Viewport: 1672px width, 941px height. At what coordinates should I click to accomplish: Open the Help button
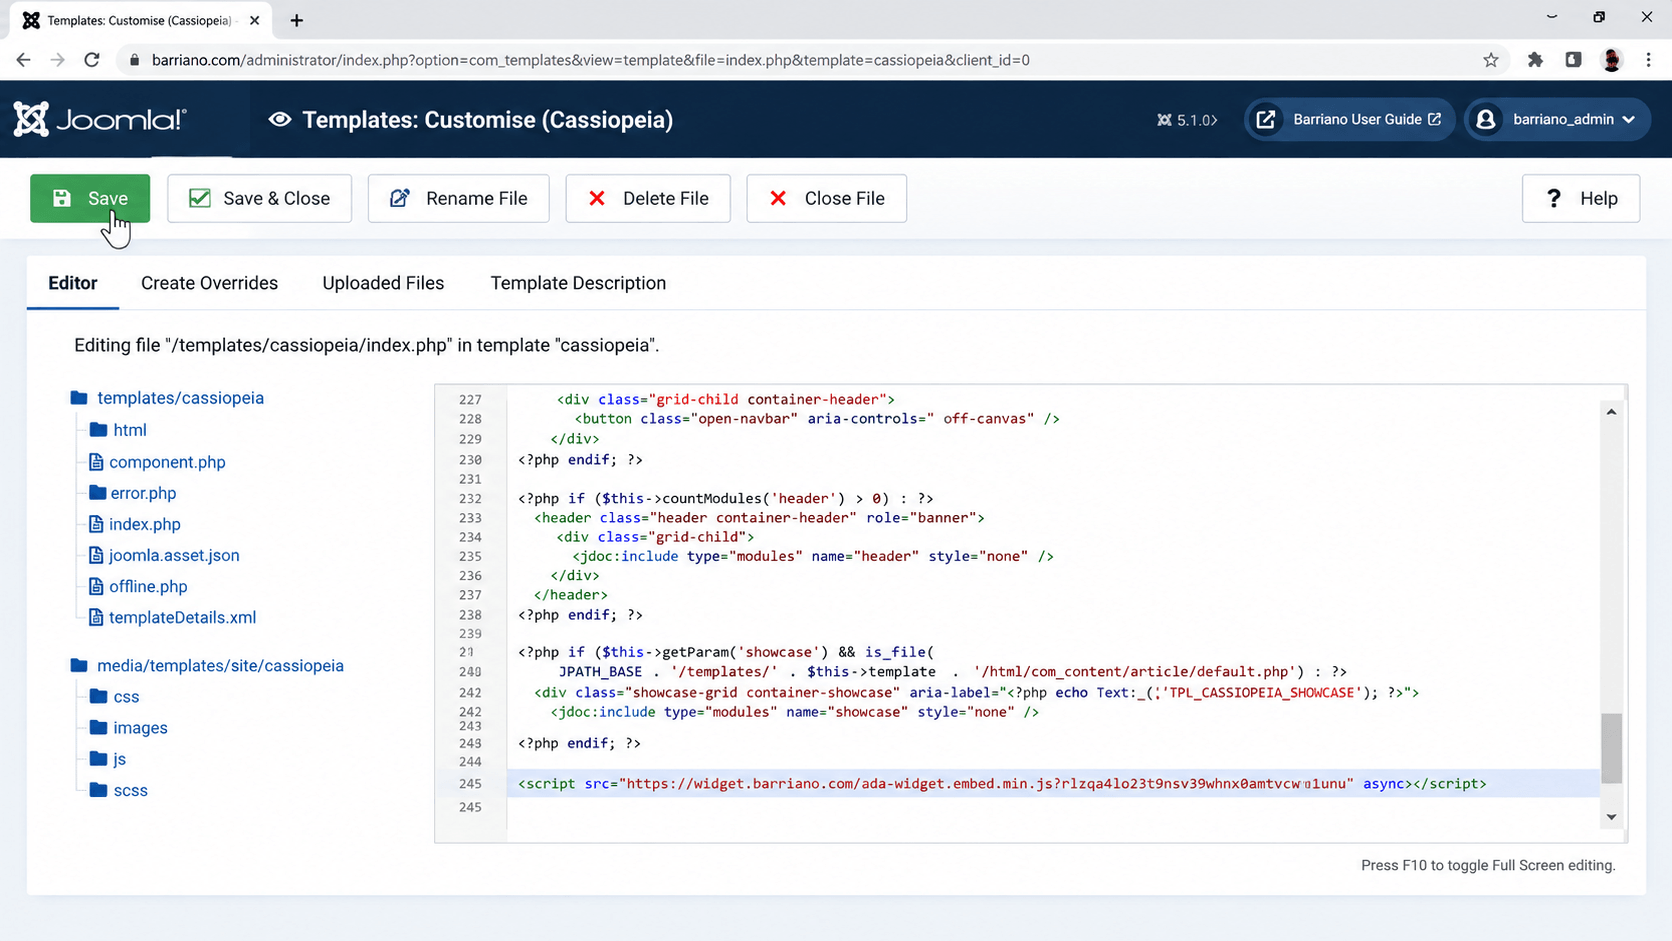pyautogui.click(x=1581, y=198)
